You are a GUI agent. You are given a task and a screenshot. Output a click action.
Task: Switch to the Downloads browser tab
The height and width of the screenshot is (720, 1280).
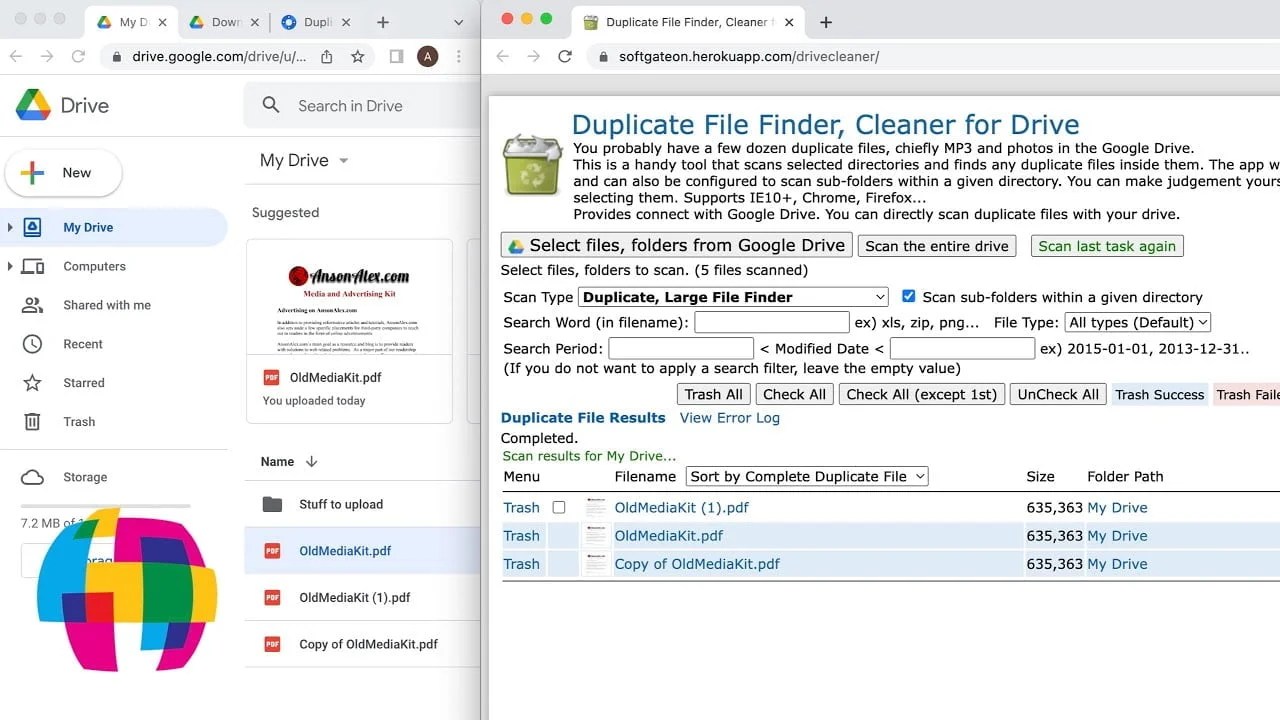pyautogui.click(x=220, y=20)
